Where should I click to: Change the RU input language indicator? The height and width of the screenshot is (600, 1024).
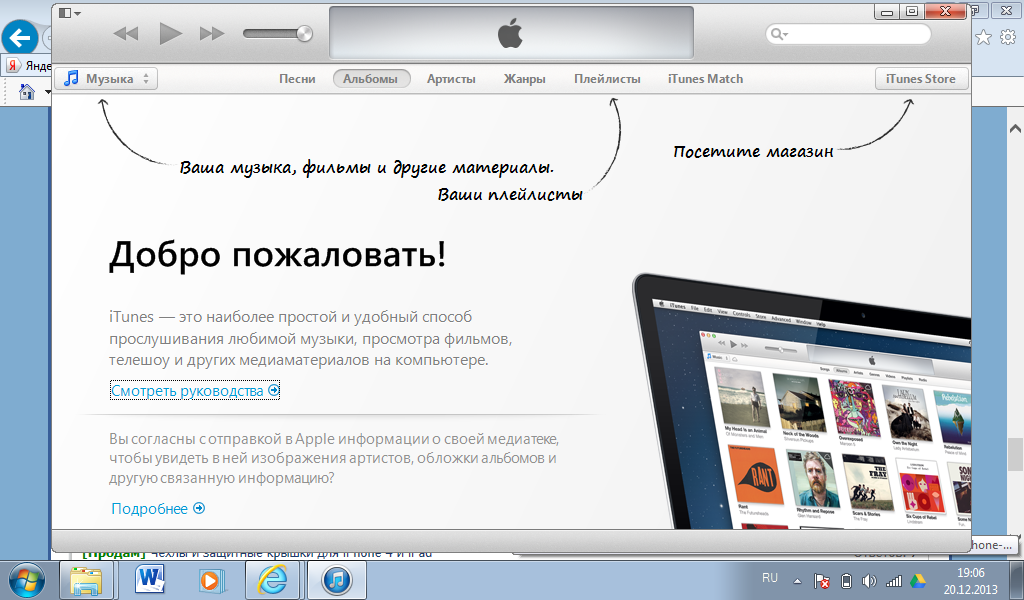pos(770,578)
